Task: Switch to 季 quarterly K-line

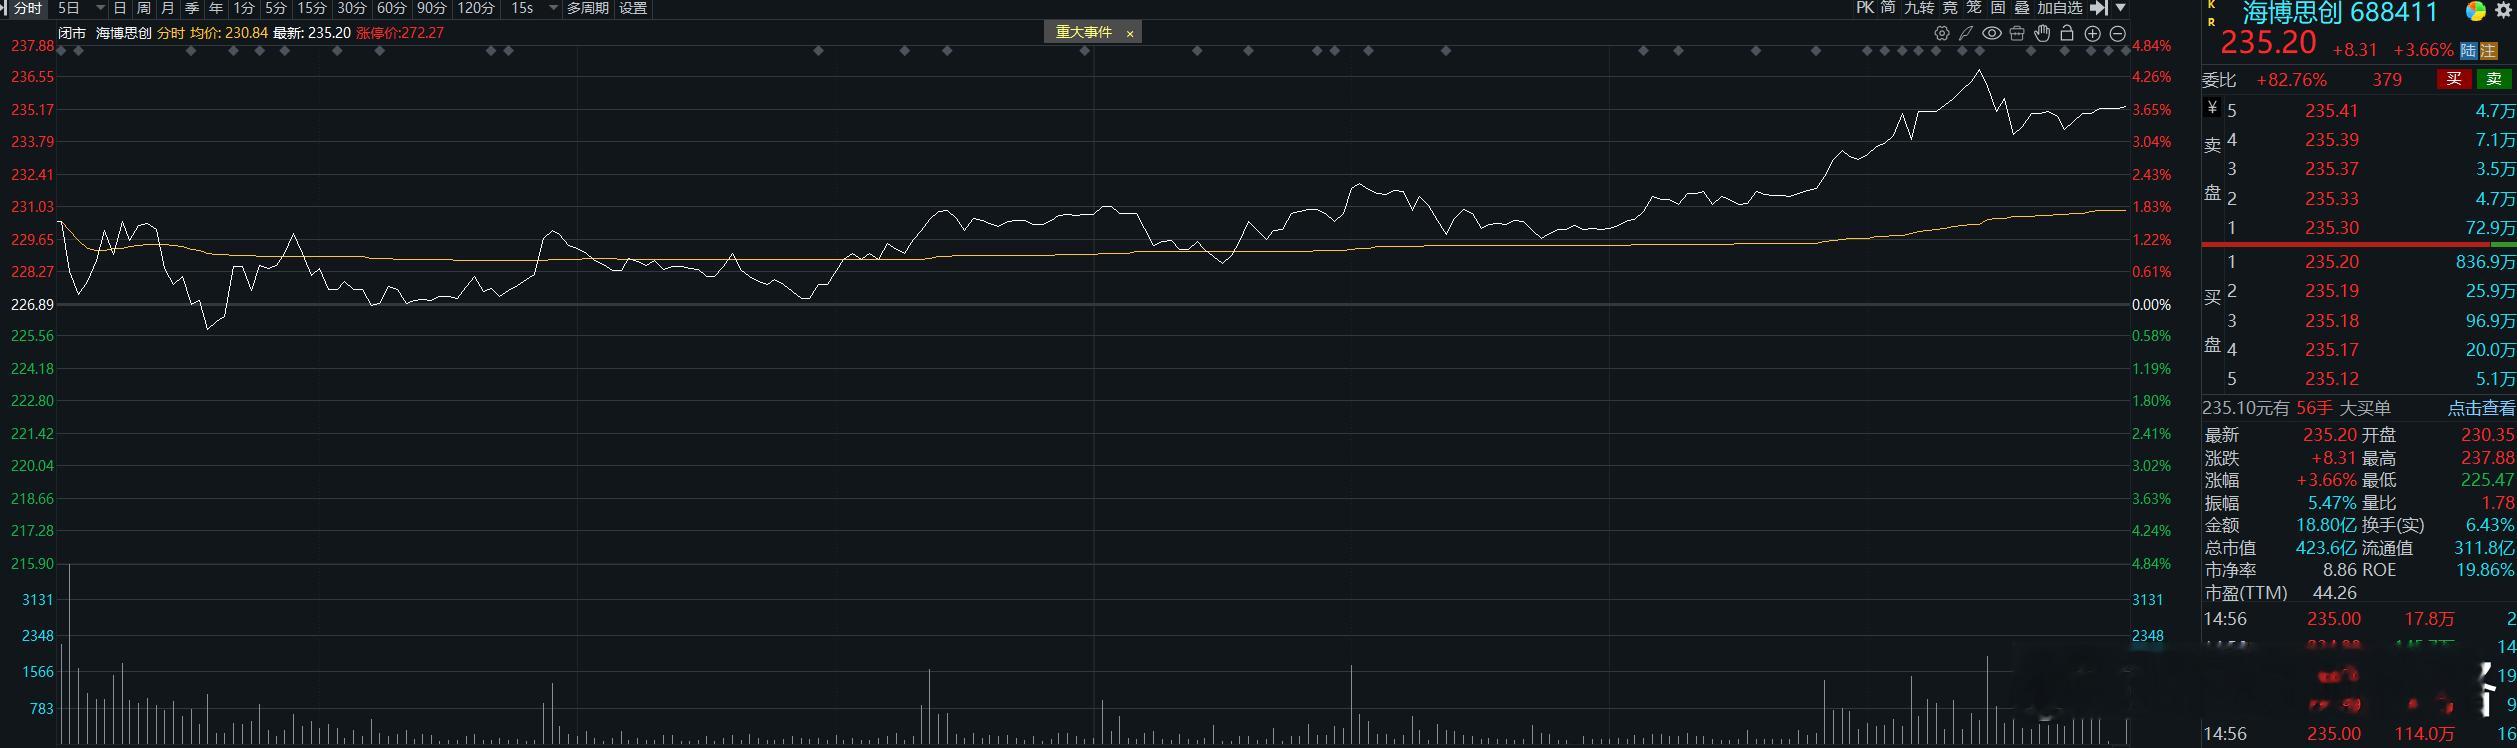Action: tap(192, 8)
